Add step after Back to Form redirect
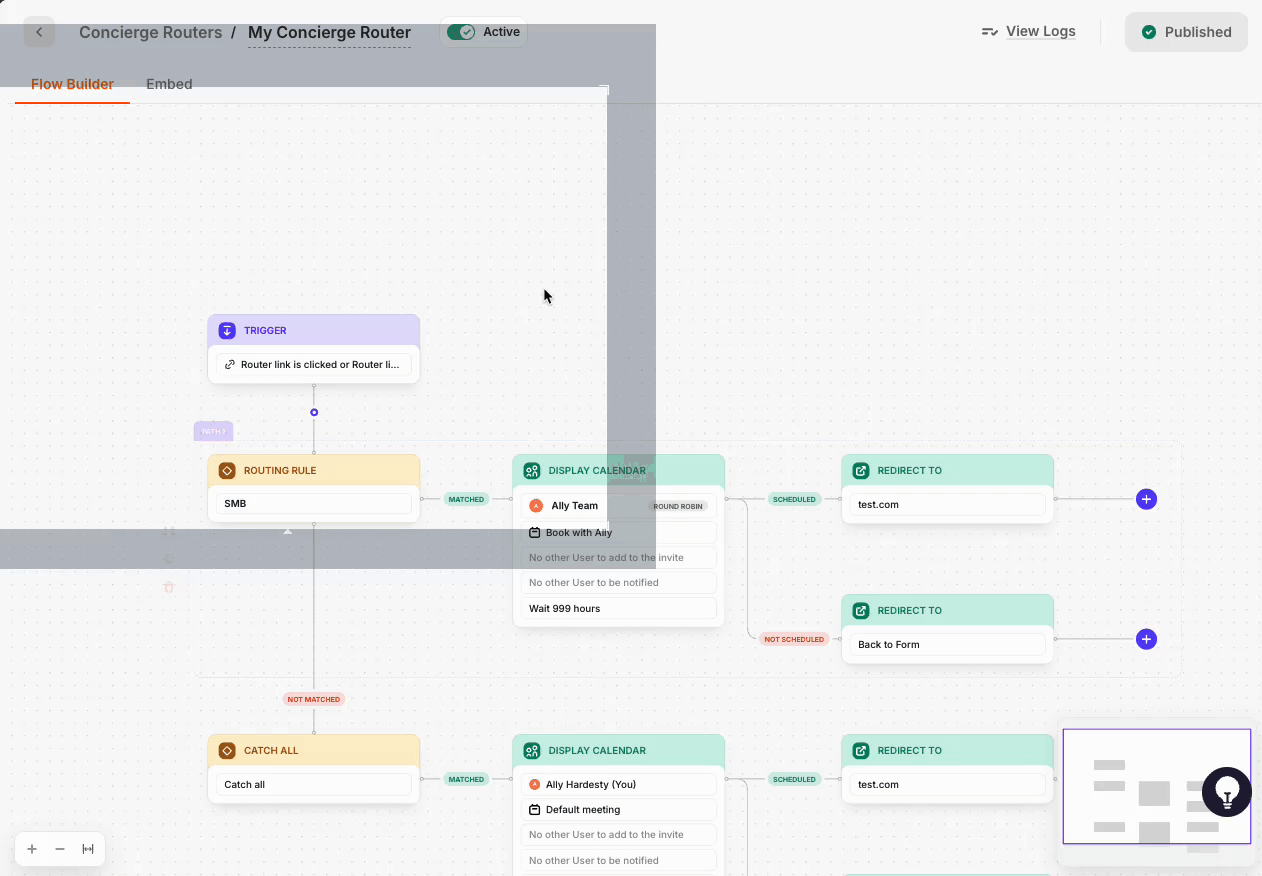1262x876 pixels. (x=1146, y=639)
